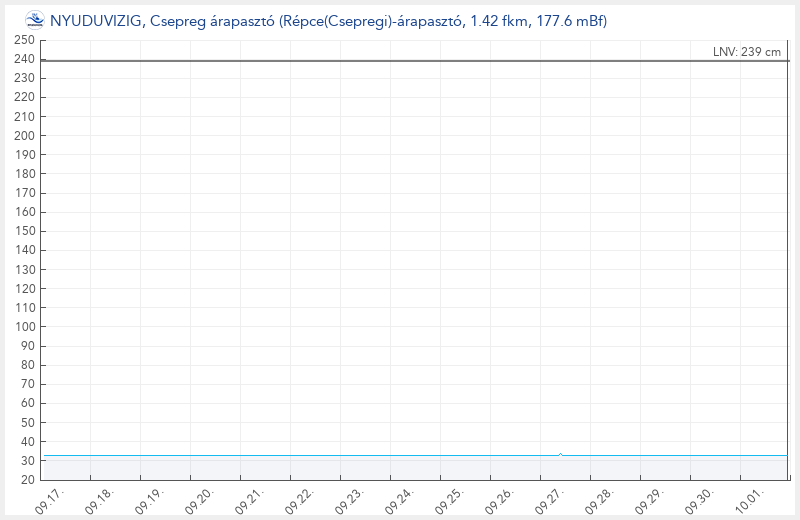Image resolution: width=800 pixels, height=520 pixels.
Task: Click the 100 value on y-axis
Action: [x=25, y=327]
